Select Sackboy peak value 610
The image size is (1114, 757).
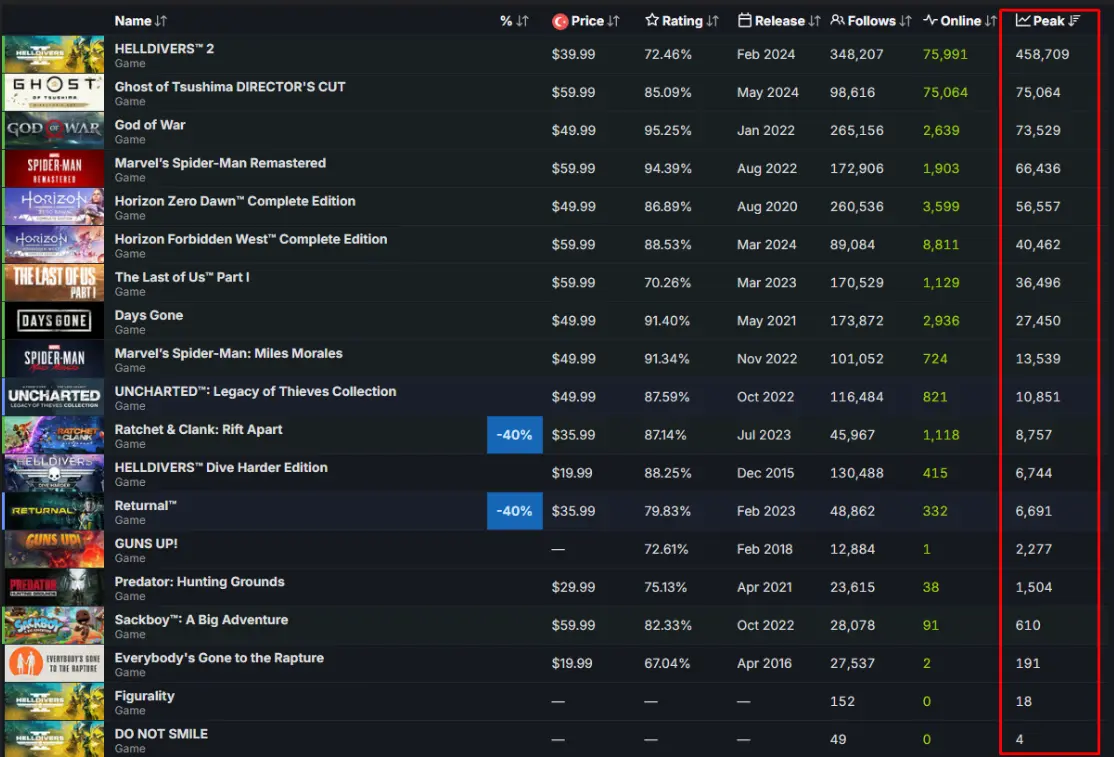[1028, 625]
